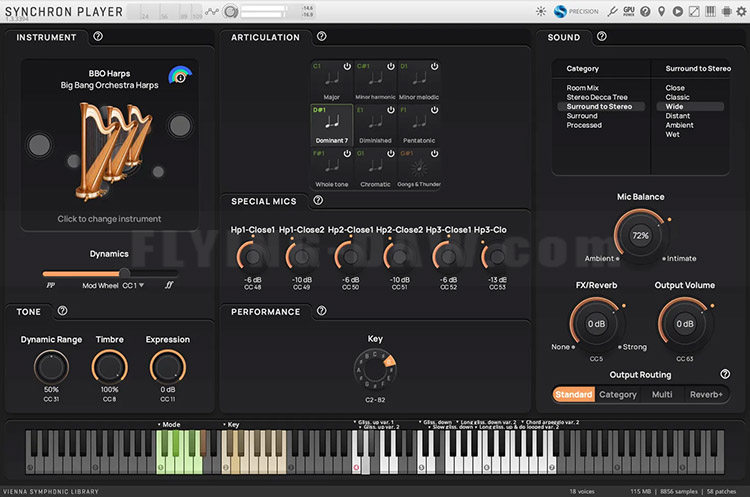The width and height of the screenshot is (750, 497).
Task: Choose the Room Mix category
Action: click(583, 88)
